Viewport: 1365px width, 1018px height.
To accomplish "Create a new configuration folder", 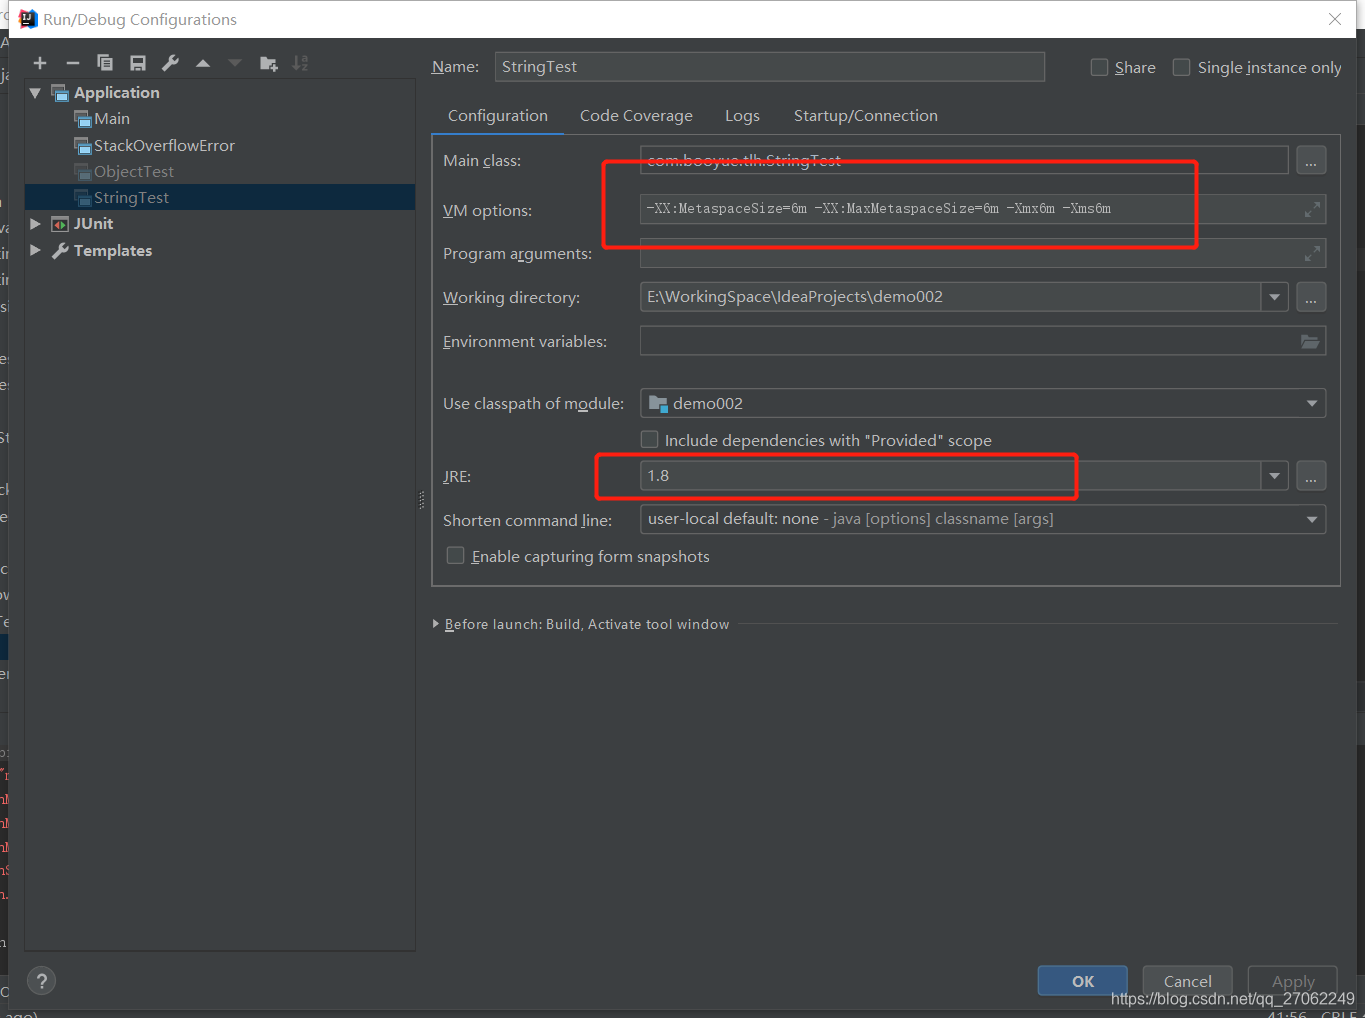I will click(268, 62).
